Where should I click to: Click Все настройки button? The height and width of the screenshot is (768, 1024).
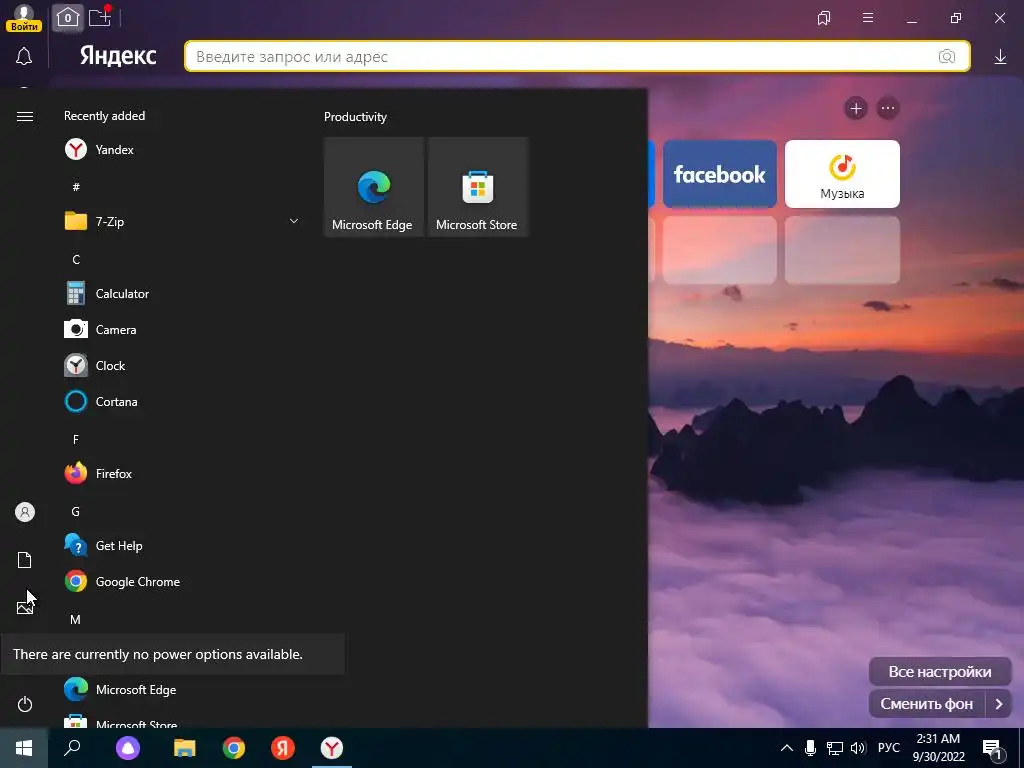[x=940, y=672]
